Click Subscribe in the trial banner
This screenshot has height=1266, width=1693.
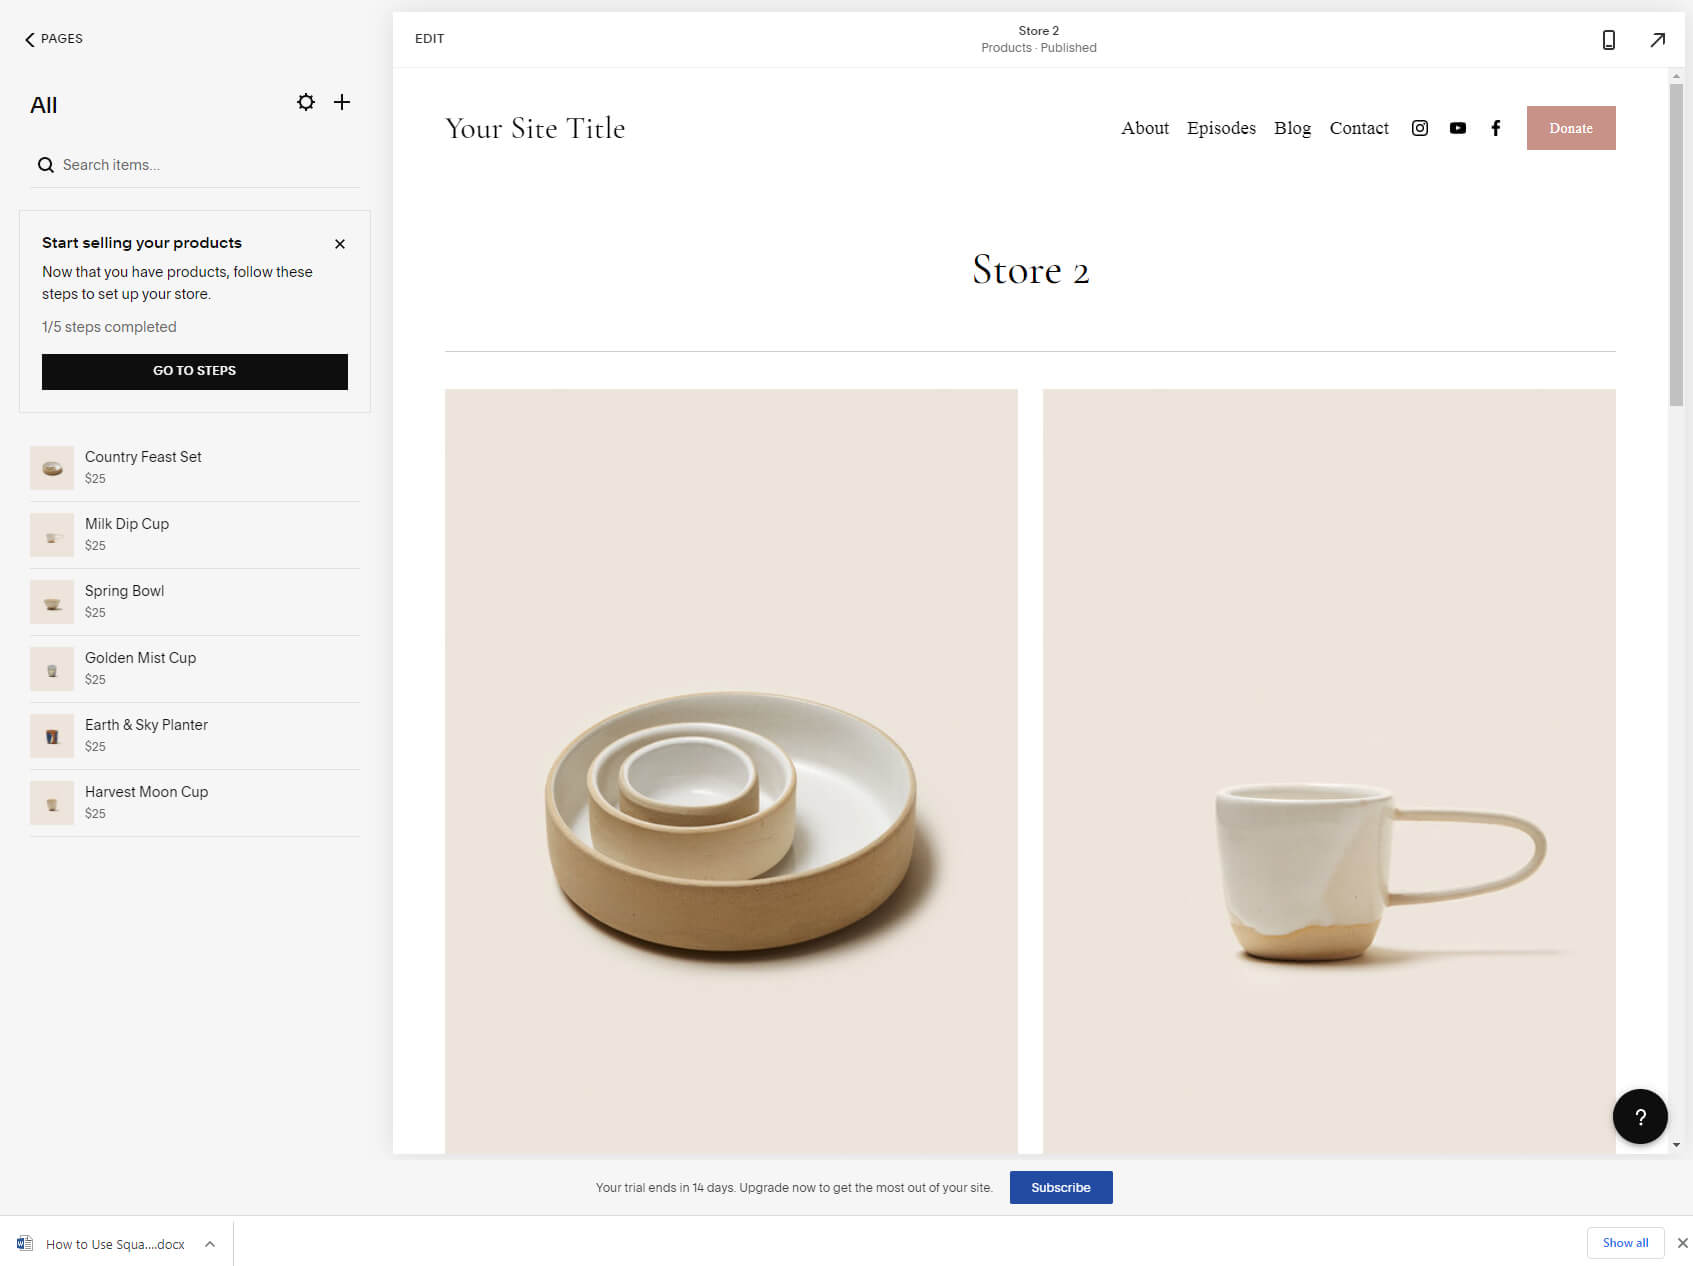click(x=1060, y=1187)
